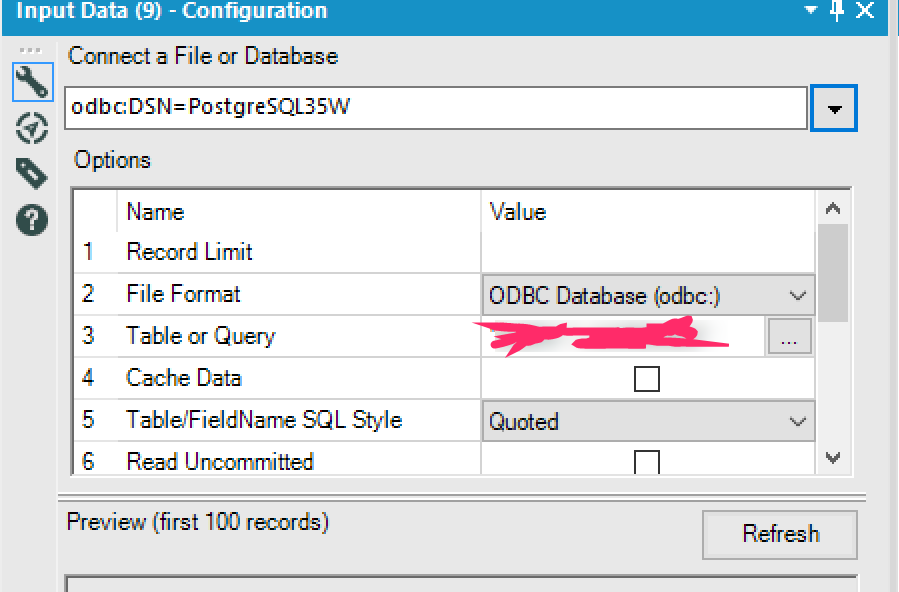Select the wrench Configuration icon
The height and width of the screenshot is (592, 899).
click(32, 82)
